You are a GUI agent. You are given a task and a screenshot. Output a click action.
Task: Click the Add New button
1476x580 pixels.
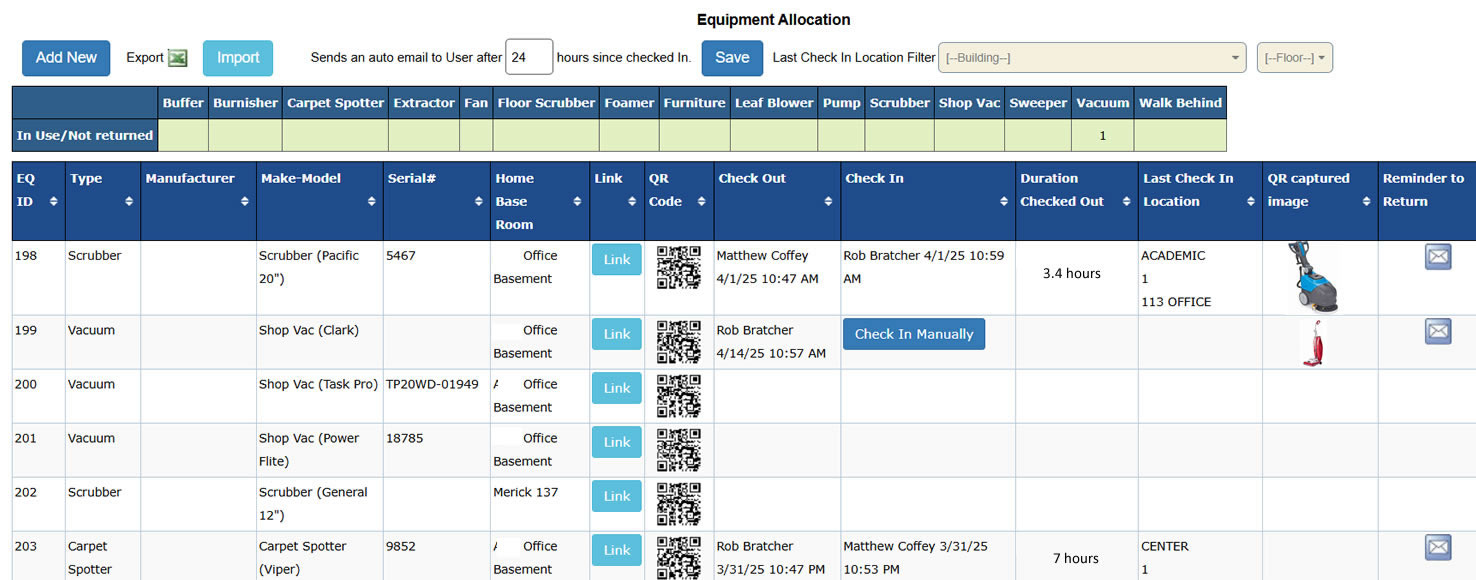(66, 58)
